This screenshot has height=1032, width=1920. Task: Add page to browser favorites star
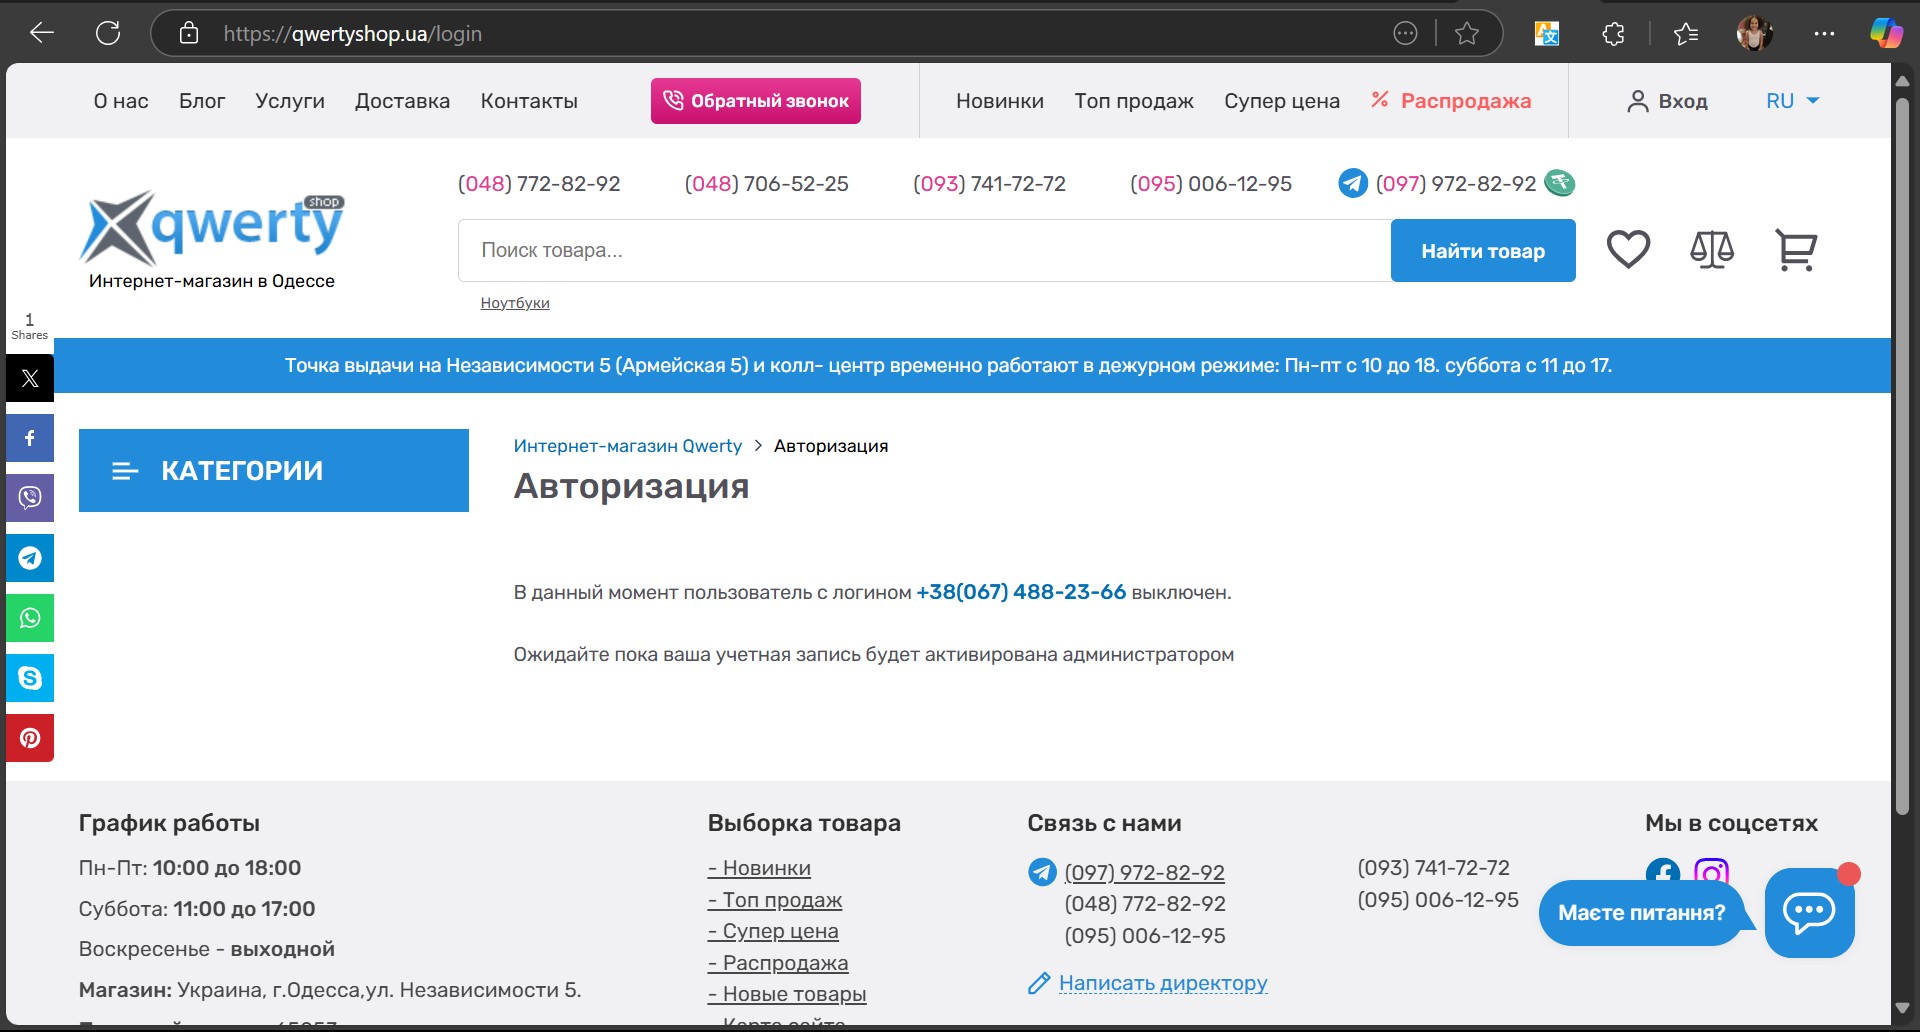[1467, 34]
